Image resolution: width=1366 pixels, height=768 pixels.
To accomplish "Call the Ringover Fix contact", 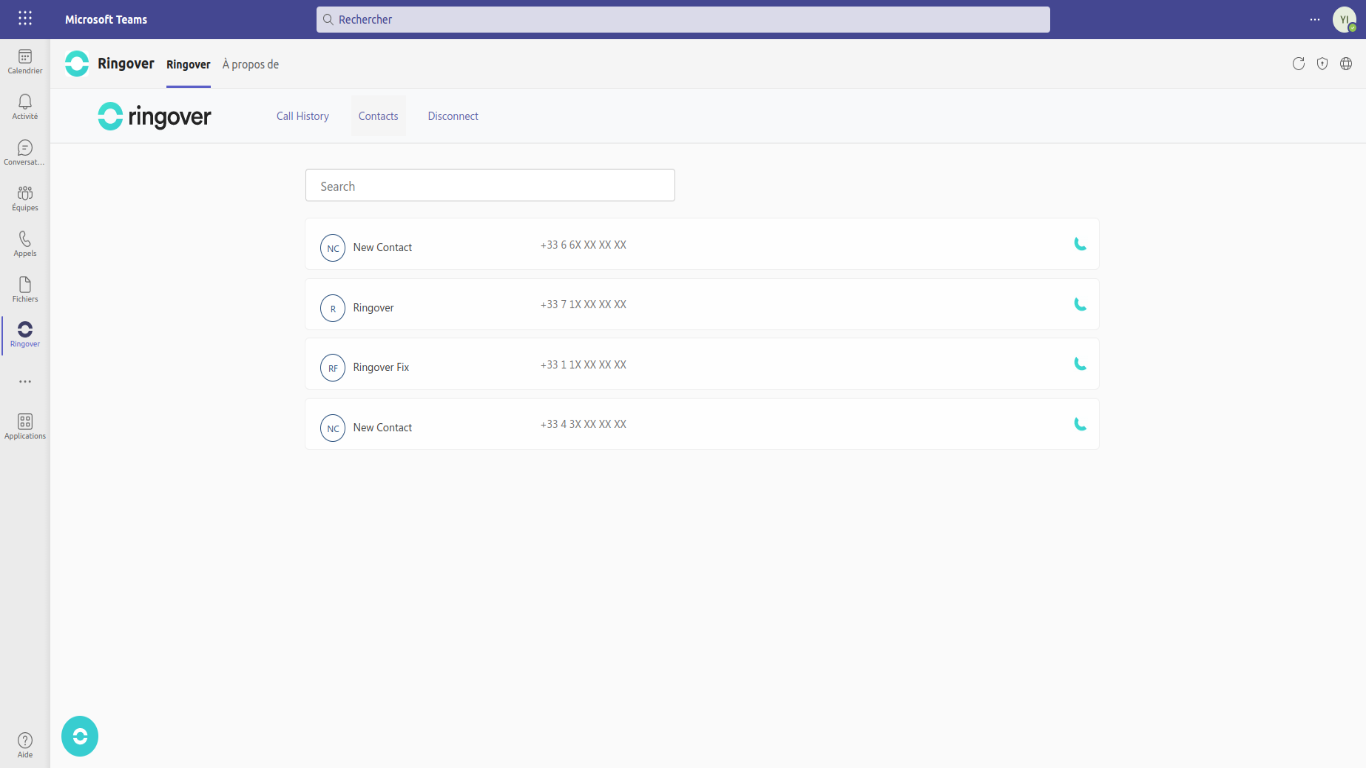I will pyautogui.click(x=1080, y=364).
